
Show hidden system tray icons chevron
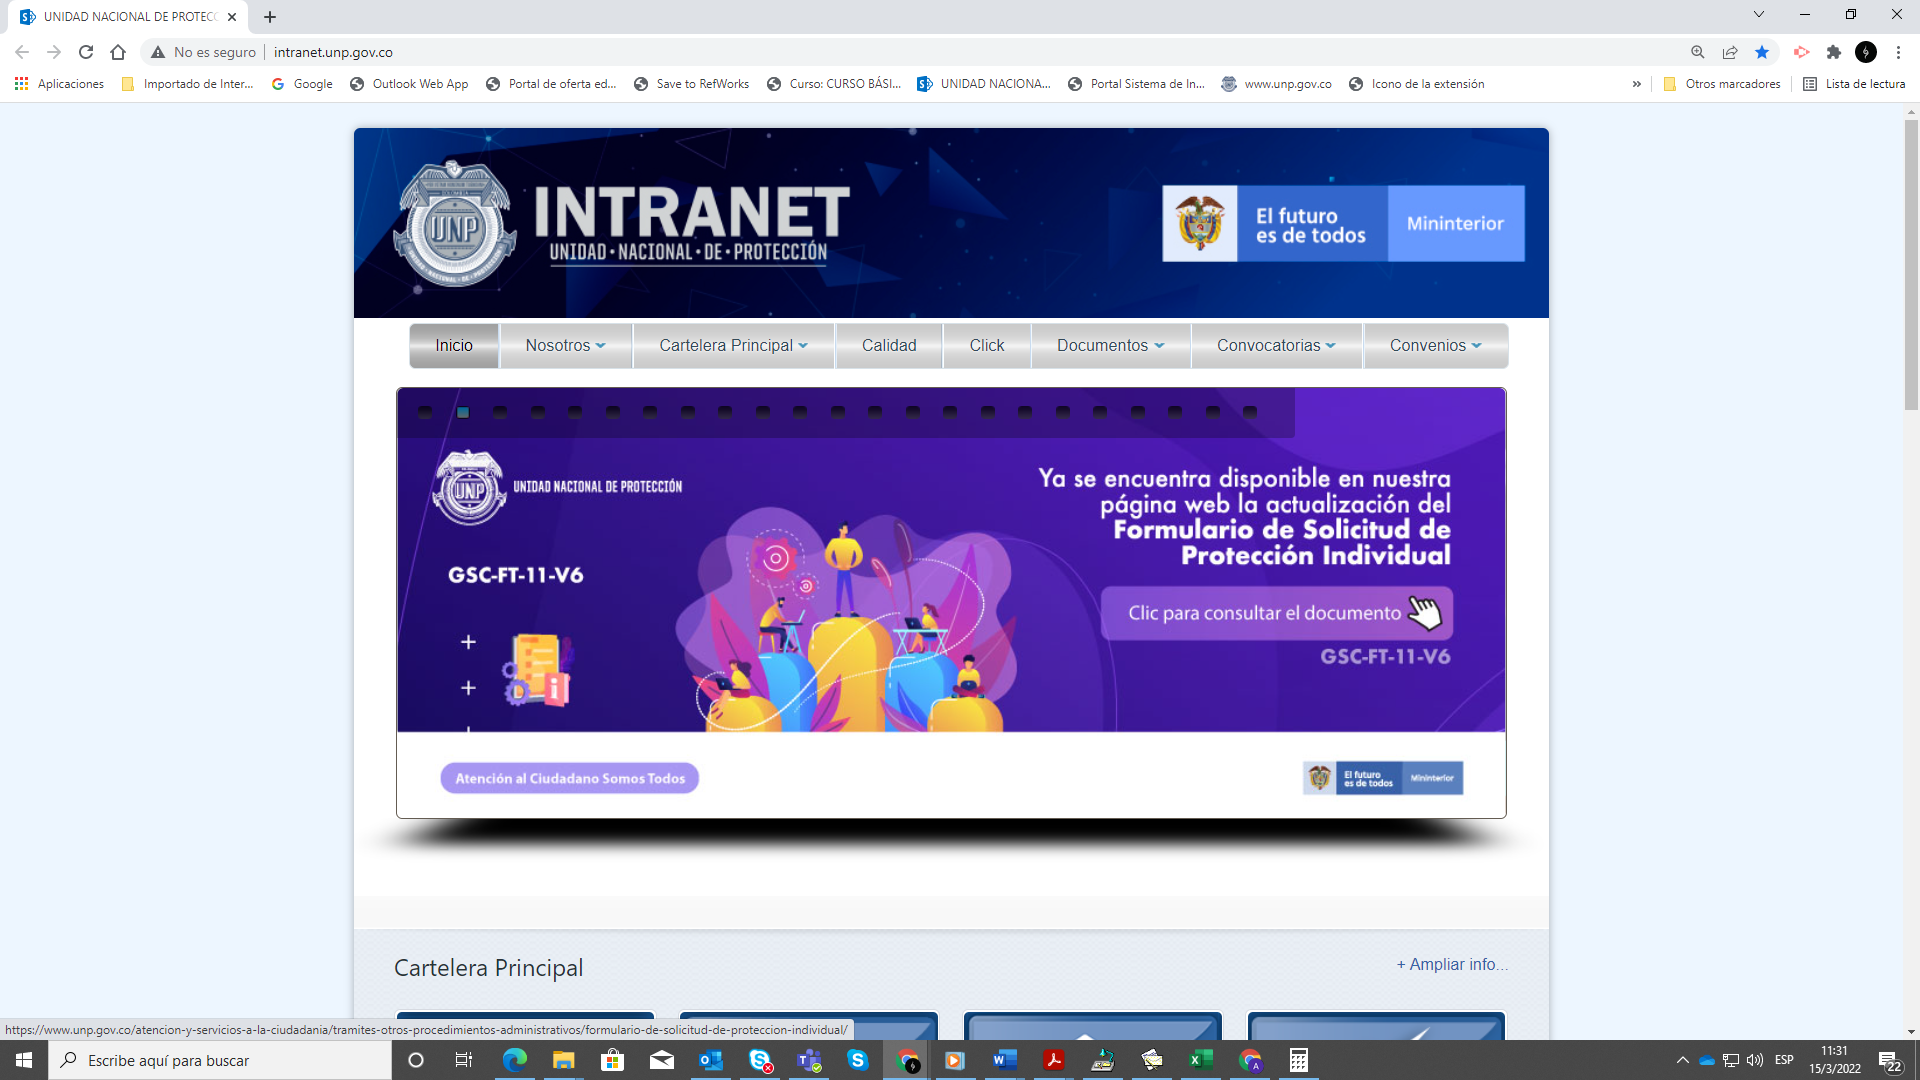coord(1683,1060)
